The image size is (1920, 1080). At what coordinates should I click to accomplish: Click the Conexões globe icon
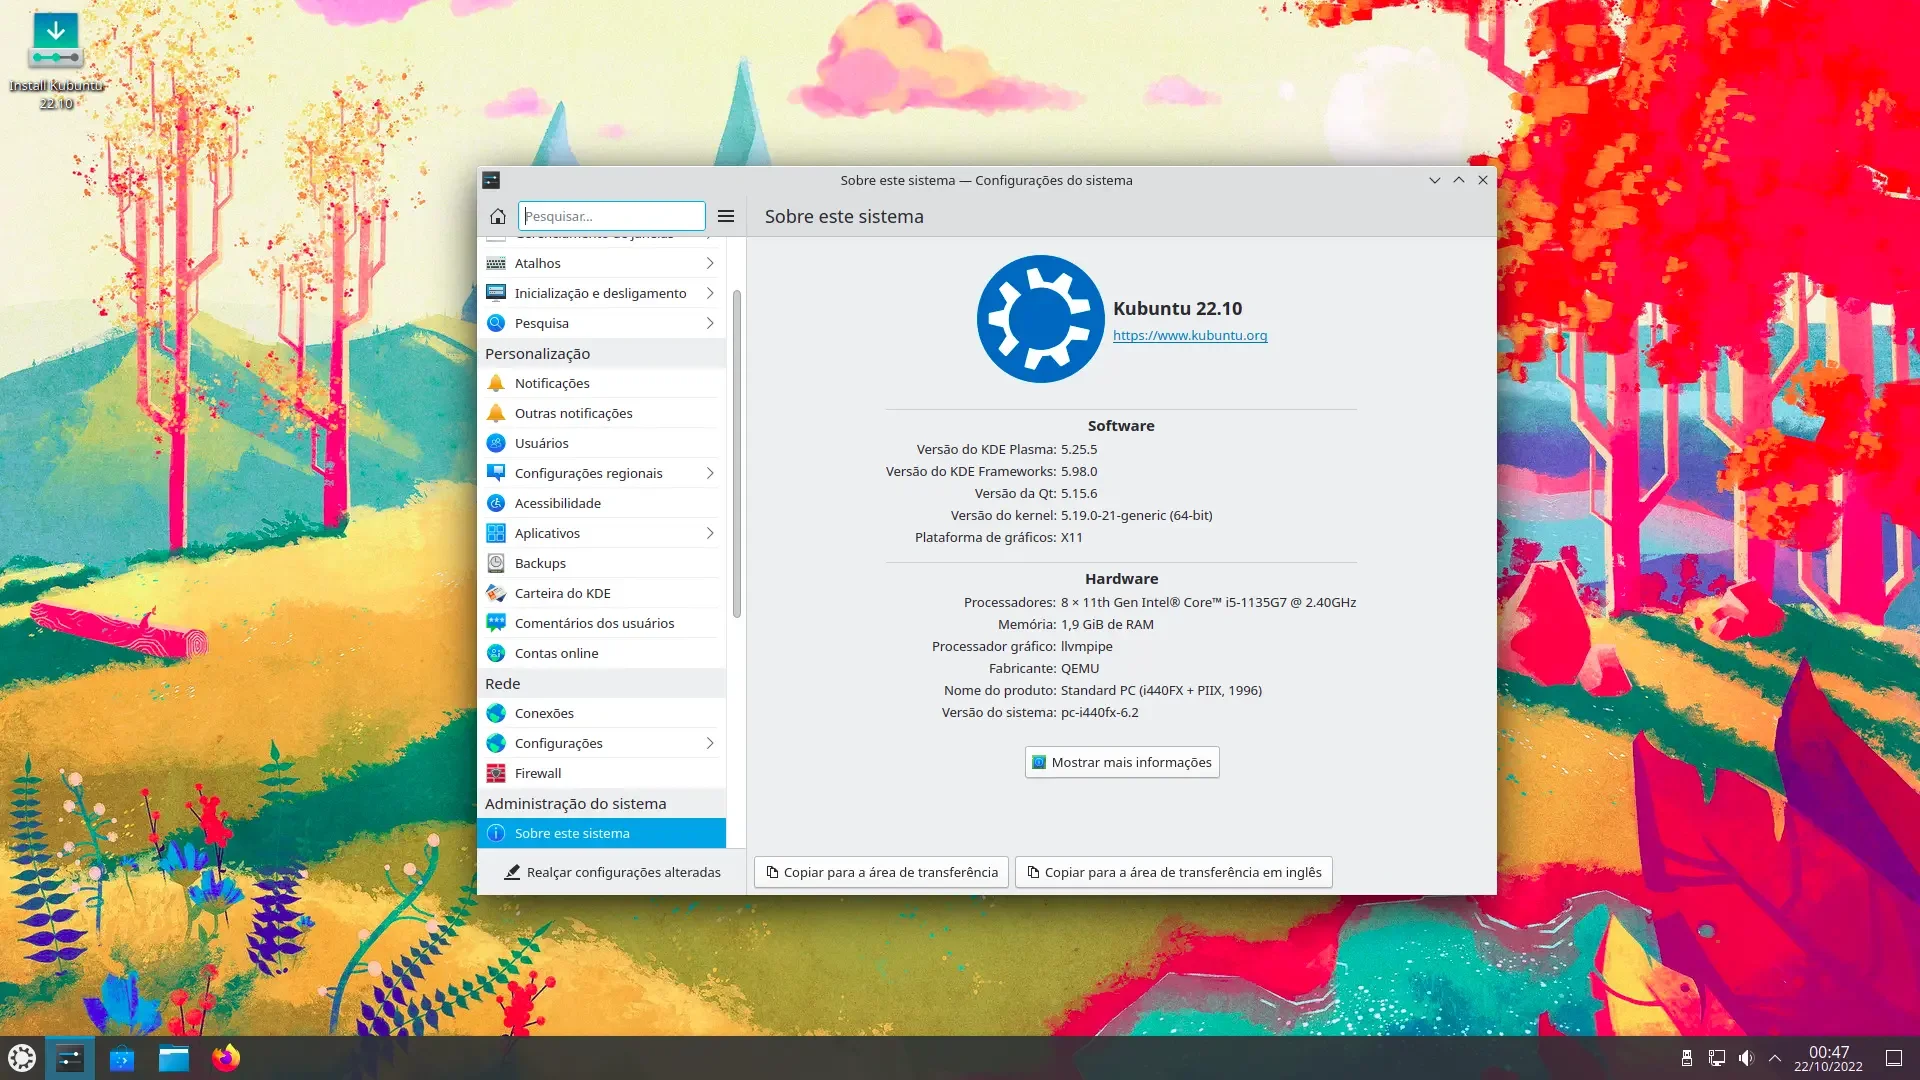pyautogui.click(x=496, y=713)
